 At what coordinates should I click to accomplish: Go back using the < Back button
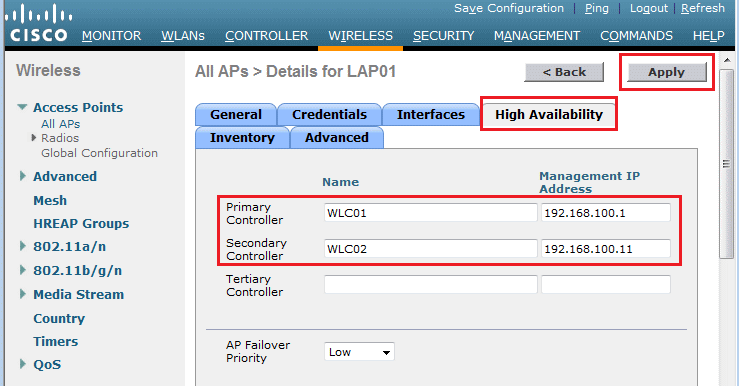[x=564, y=72]
